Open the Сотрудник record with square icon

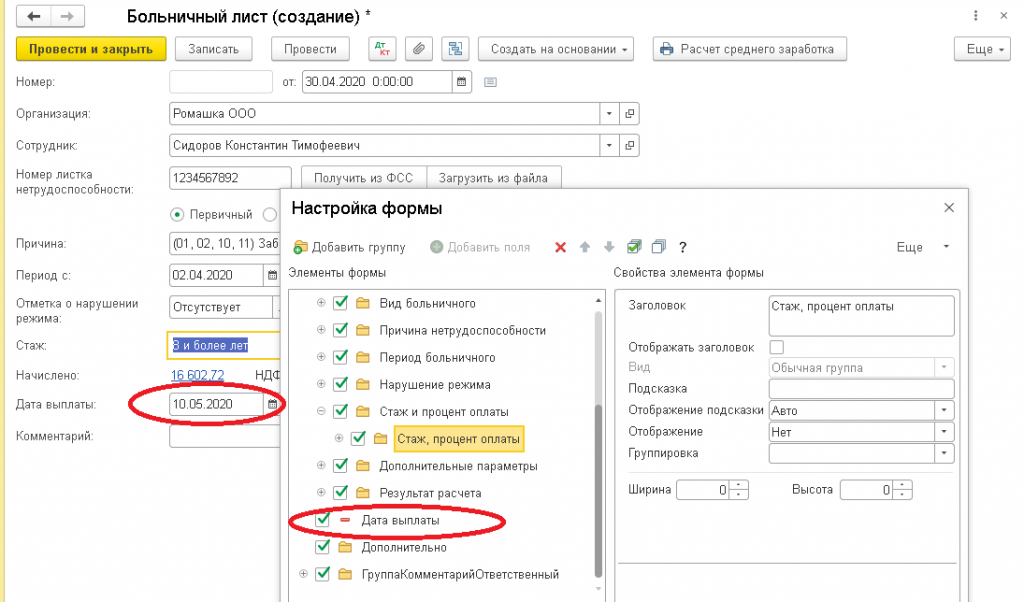[630, 145]
